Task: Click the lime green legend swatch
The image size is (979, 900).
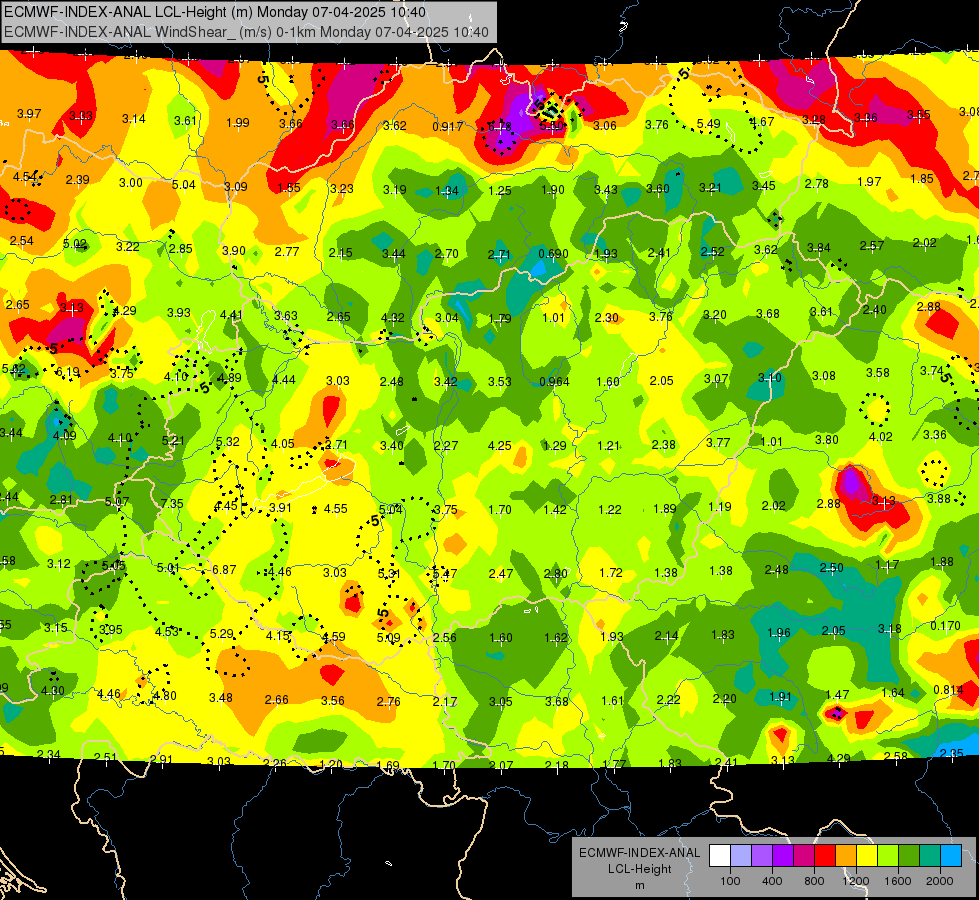Action: tap(888, 855)
